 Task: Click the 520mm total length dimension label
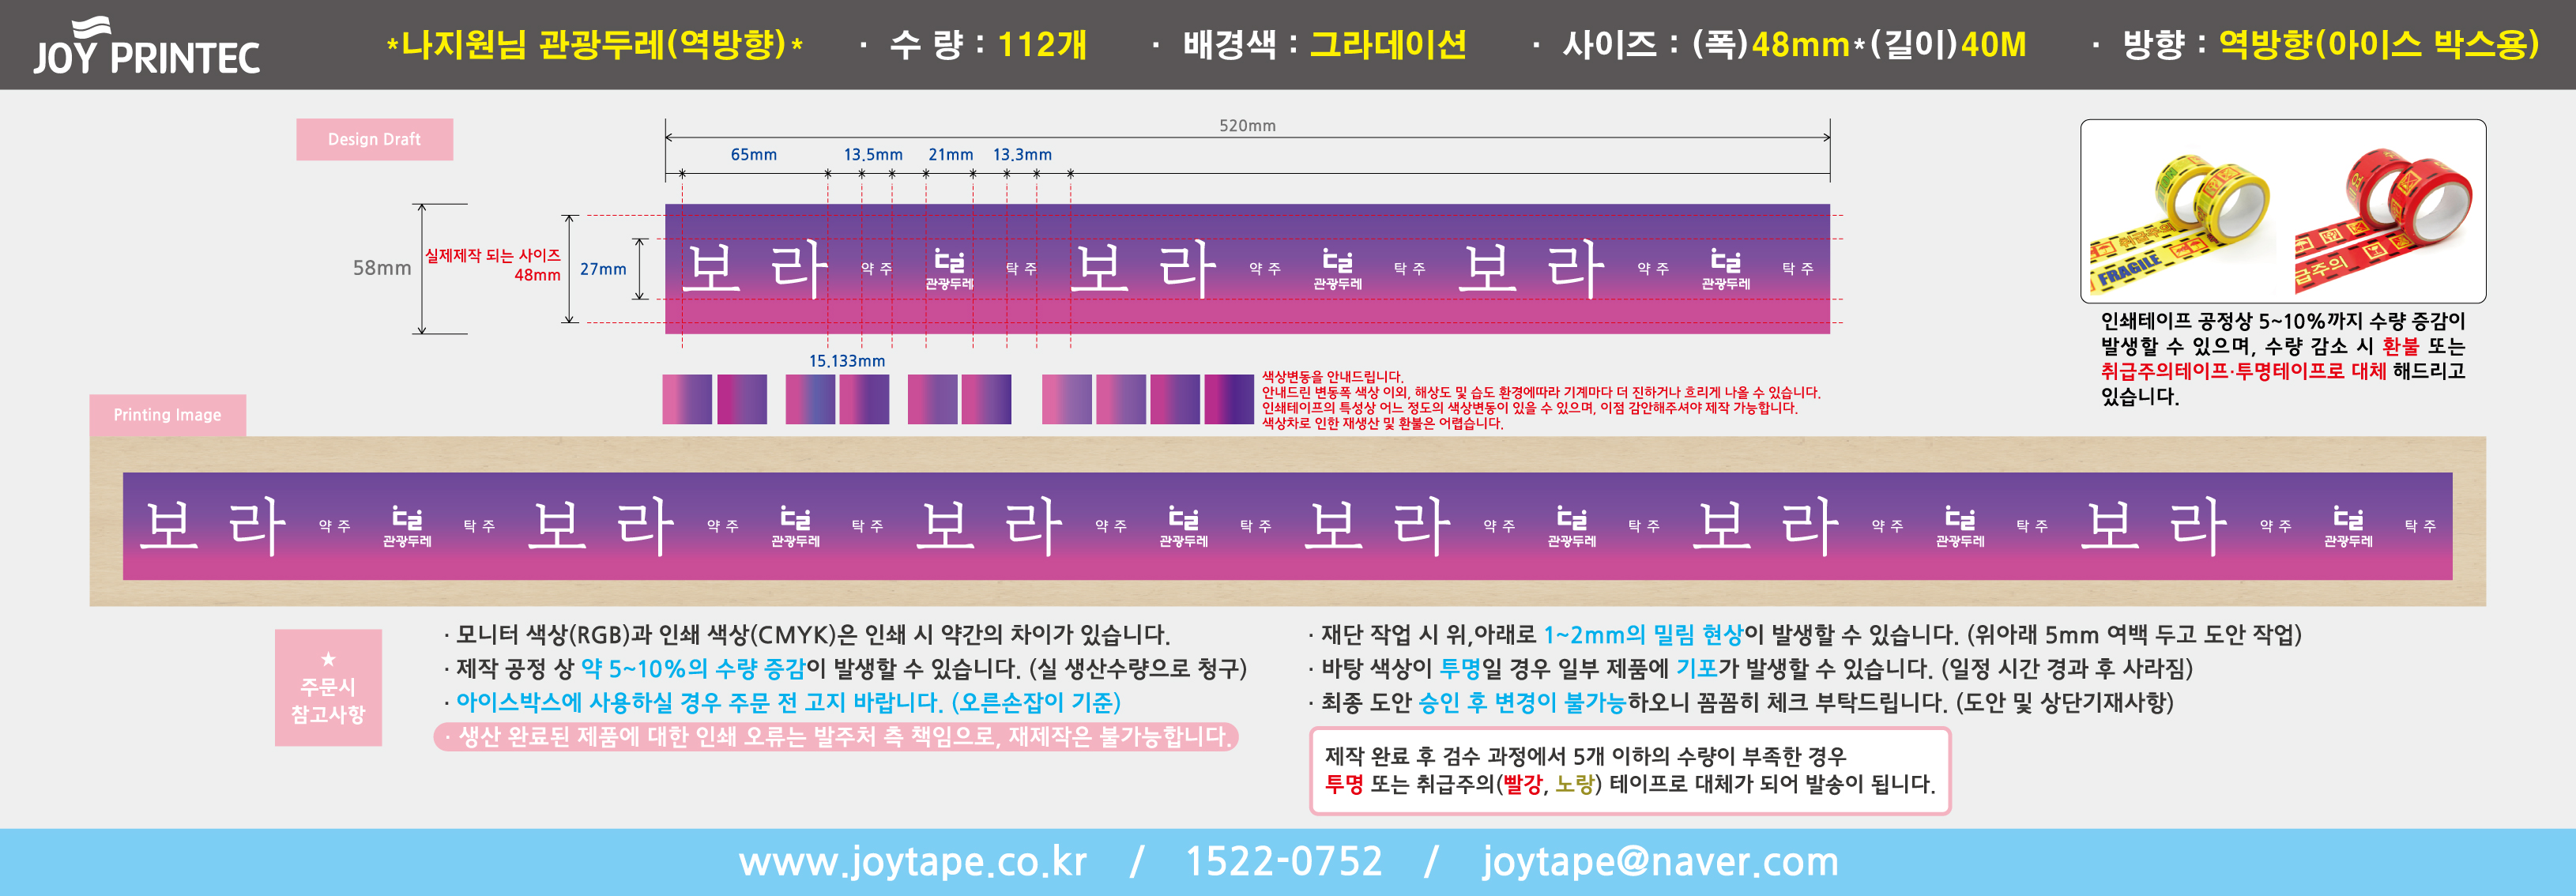coord(1247,126)
